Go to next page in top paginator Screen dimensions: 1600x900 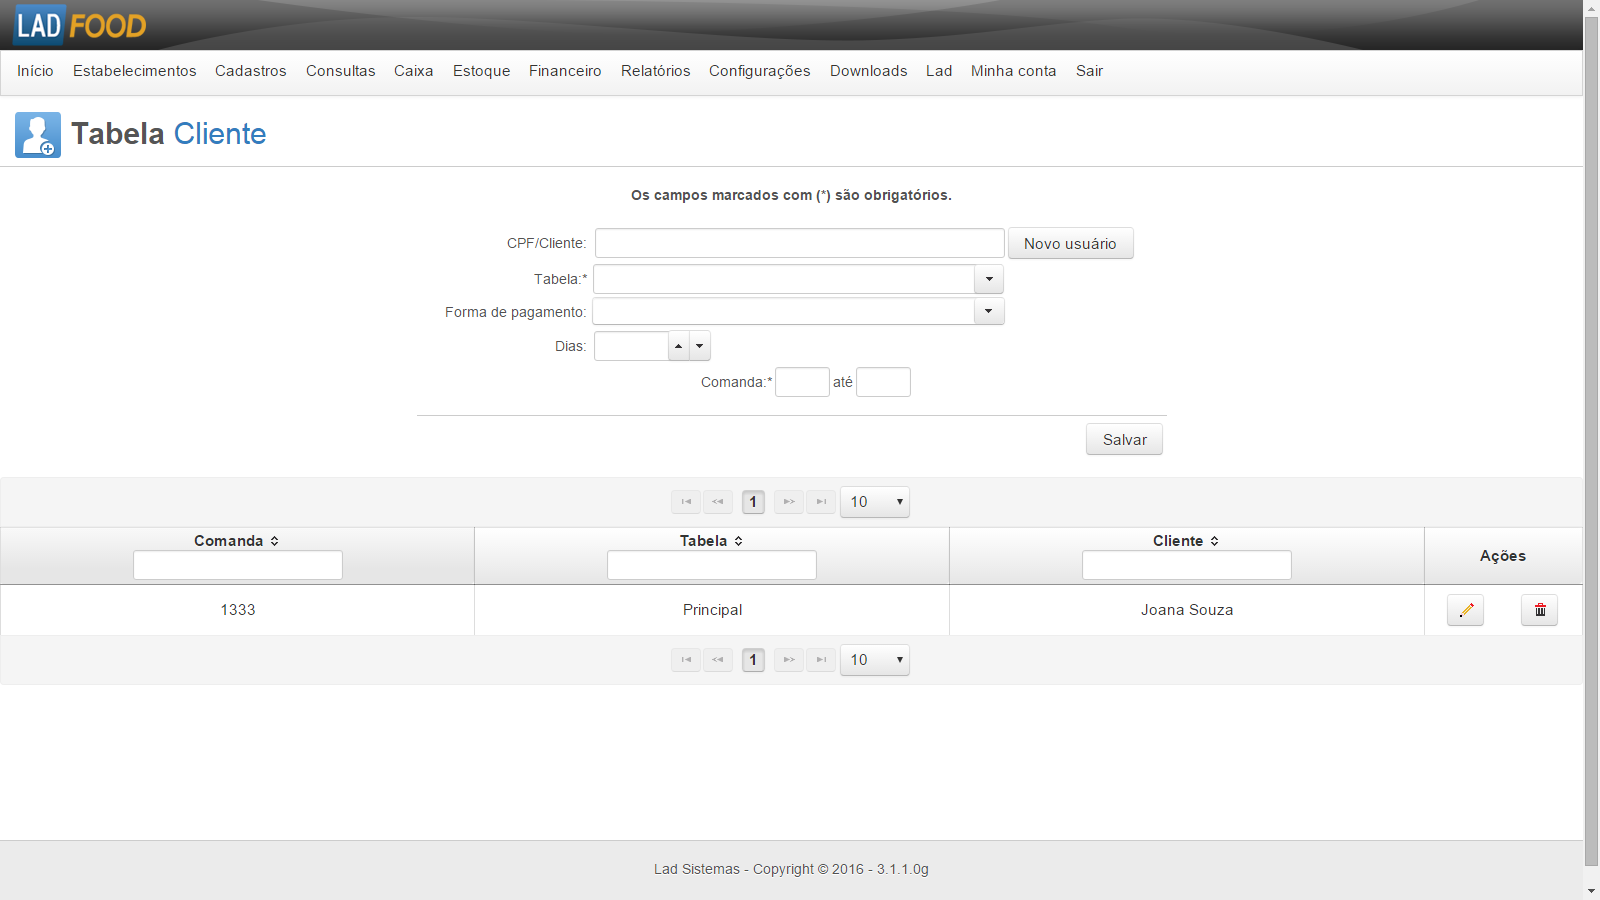789,502
